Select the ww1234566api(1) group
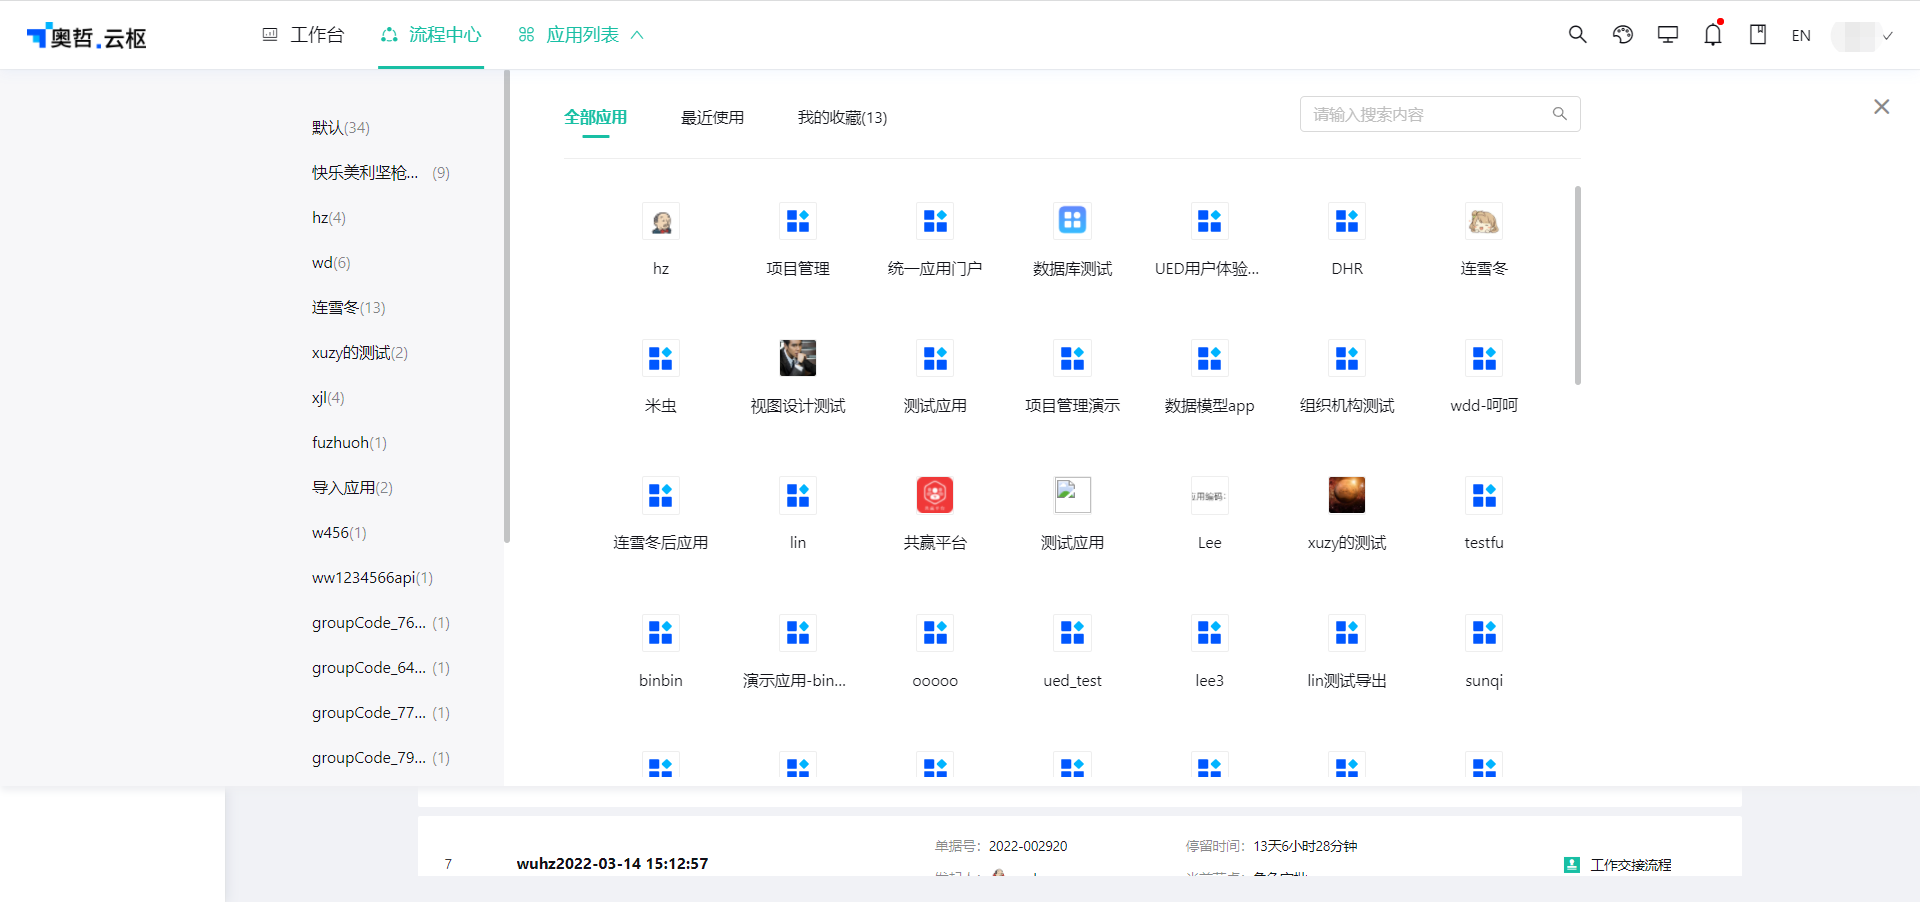1920x902 pixels. (372, 578)
